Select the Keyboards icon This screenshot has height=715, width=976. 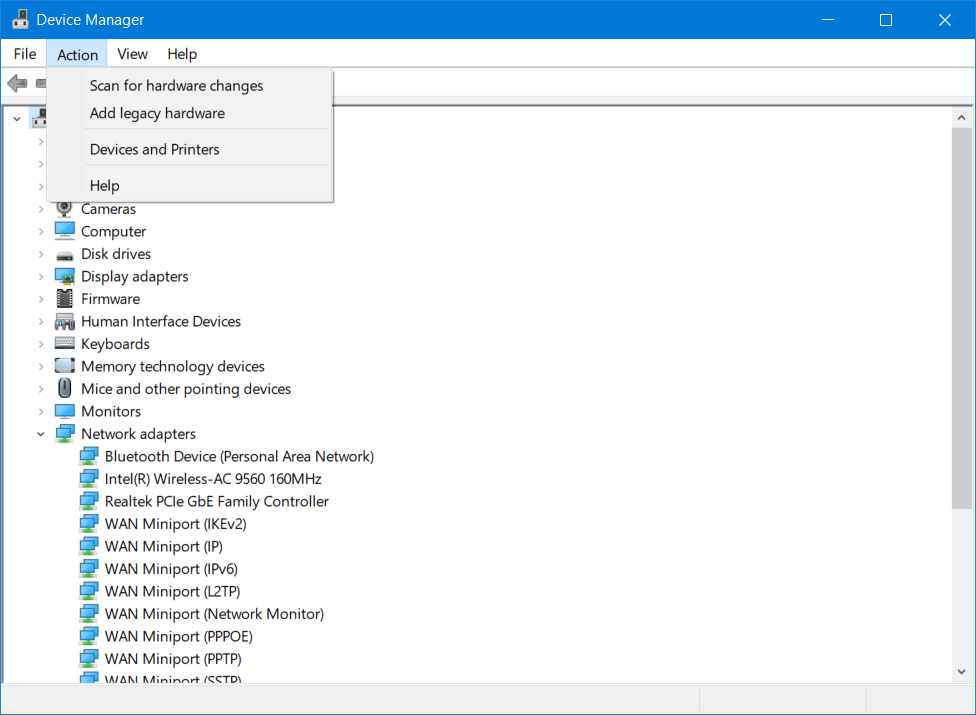pos(64,343)
